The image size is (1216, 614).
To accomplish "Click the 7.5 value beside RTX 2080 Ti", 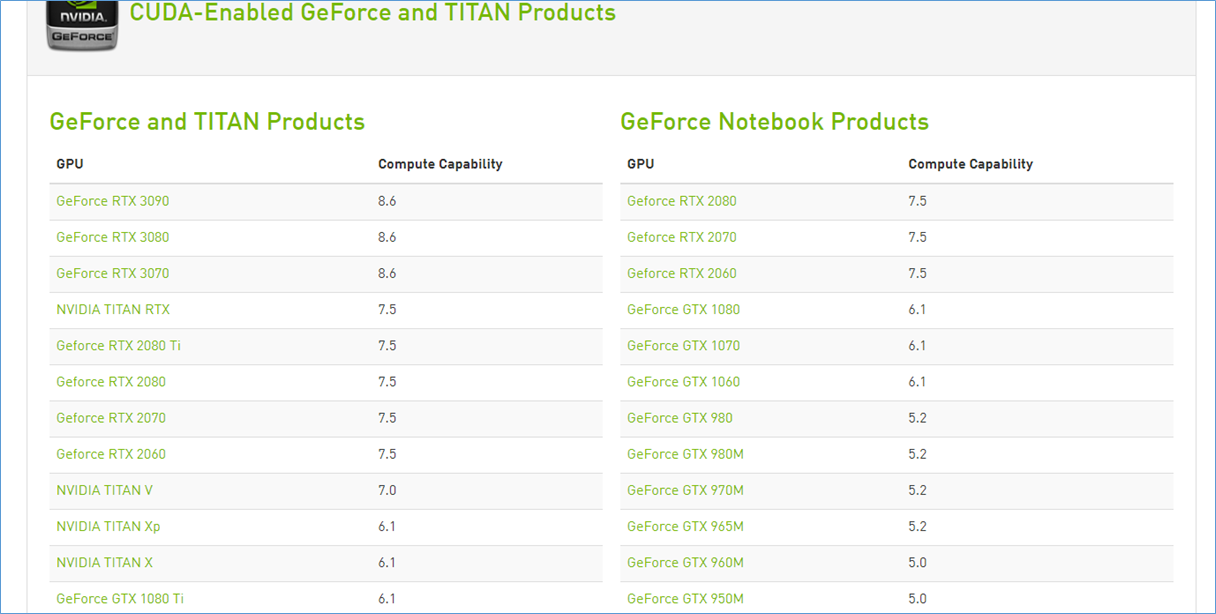I will click(387, 345).
